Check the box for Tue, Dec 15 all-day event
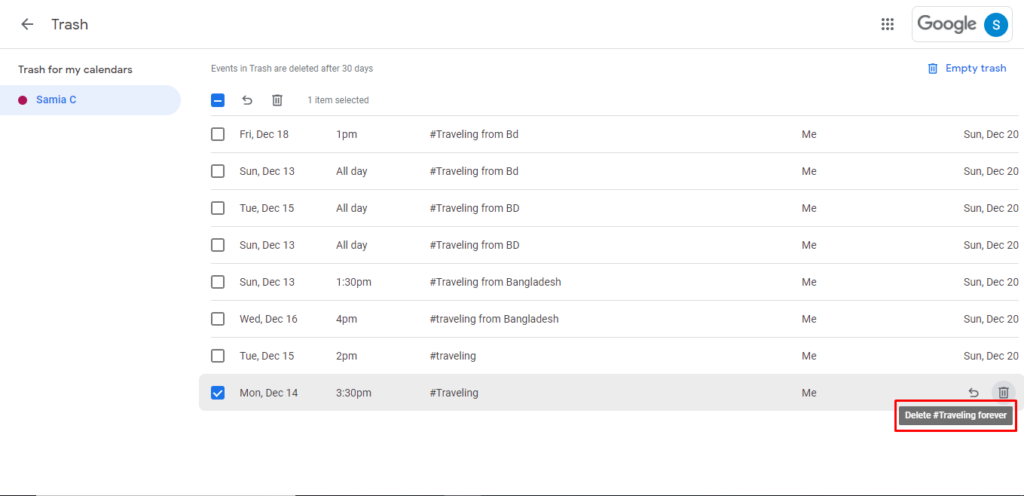This screenshot has width=1024, height=496. [217, 208]
